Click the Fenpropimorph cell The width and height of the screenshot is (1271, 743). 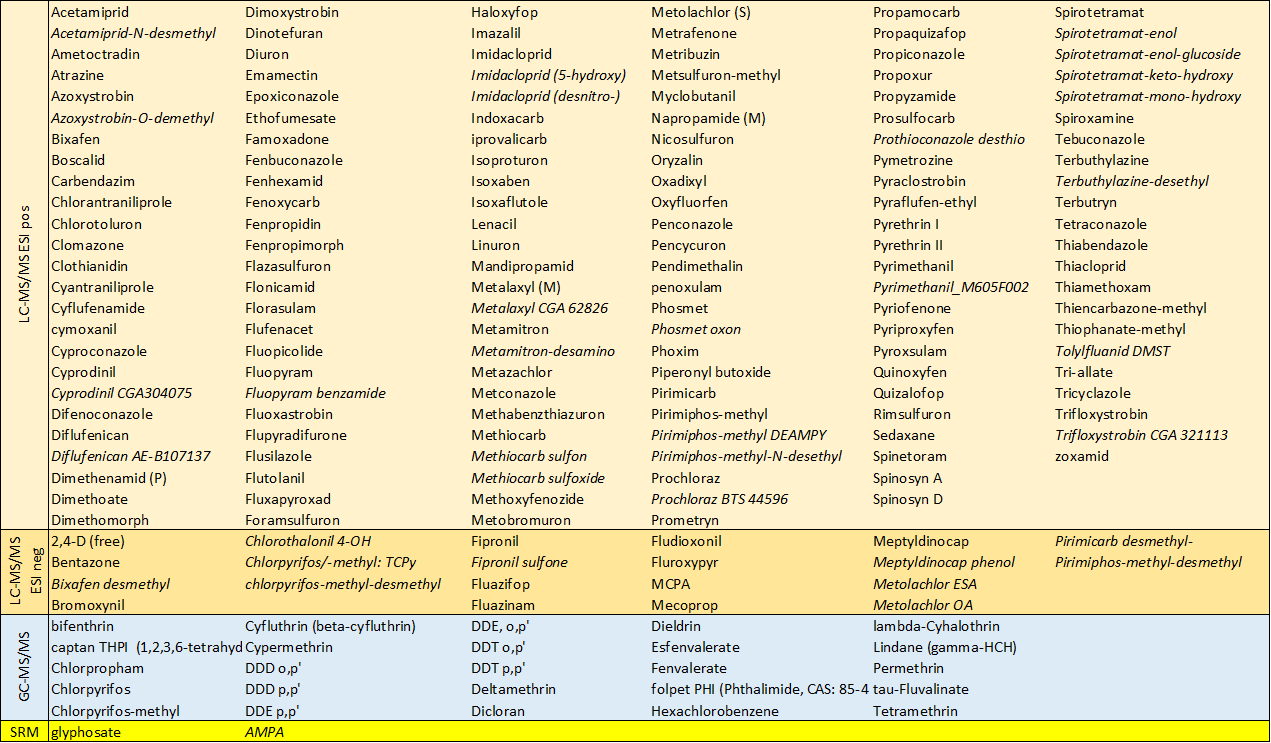[x=294, y=245]
